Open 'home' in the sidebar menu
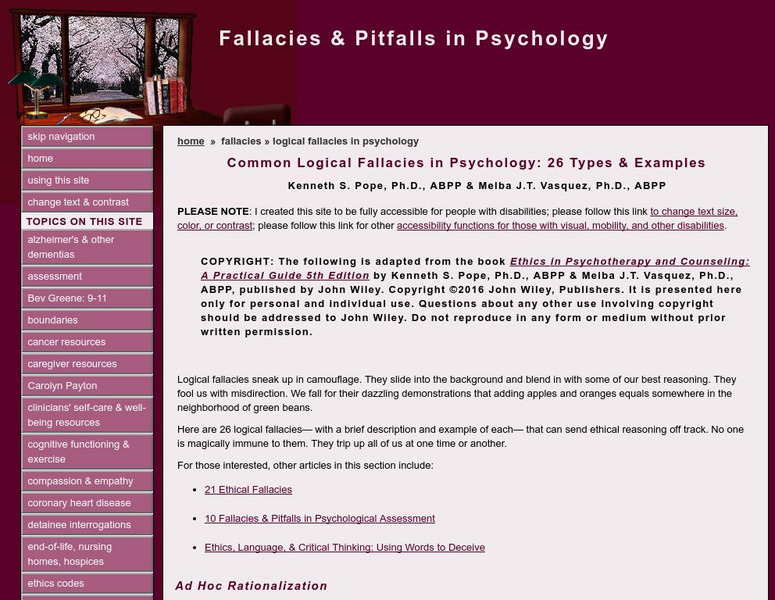This screenshot has height=600, width=775. coord(87,159)
